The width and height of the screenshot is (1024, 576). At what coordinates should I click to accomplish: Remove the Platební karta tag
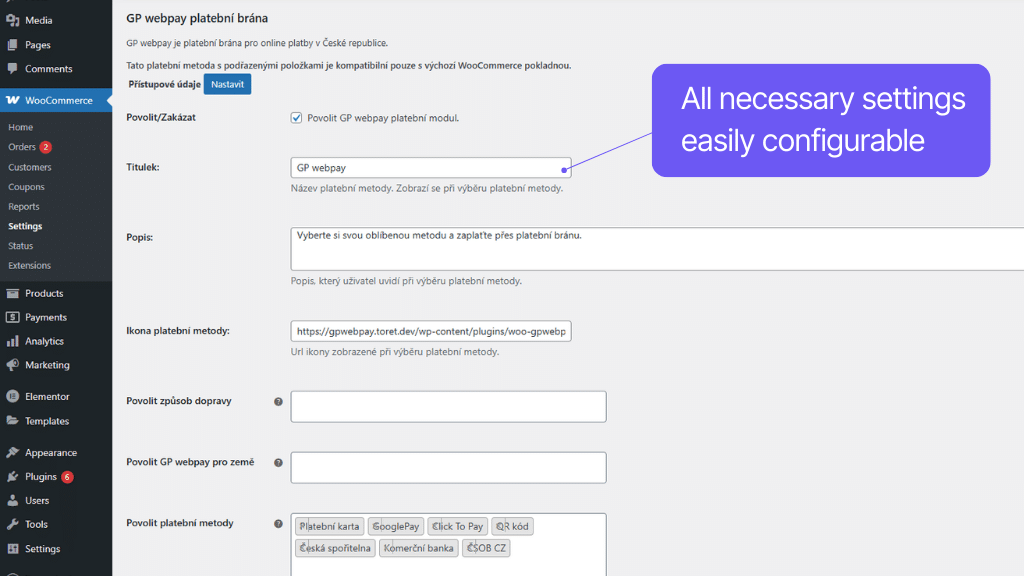(x=302, y=526)
